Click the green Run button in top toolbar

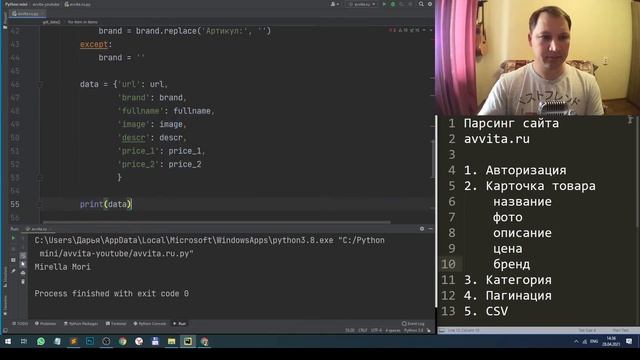[384, 4]
